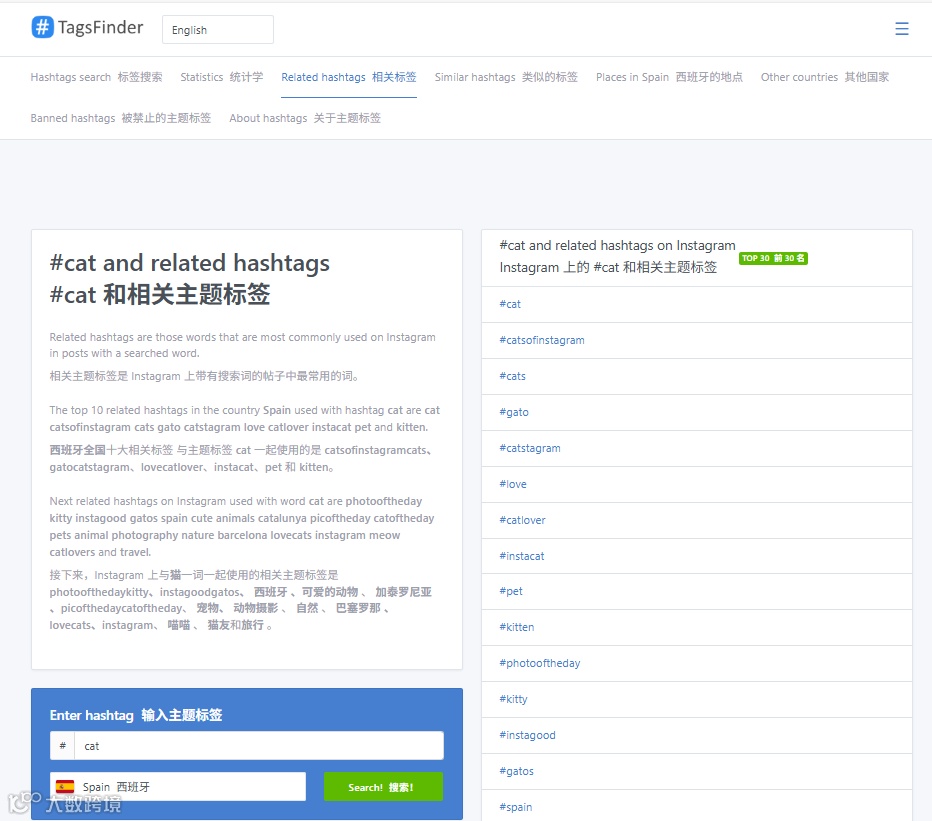Click the green Search! button
Screen dimensions: 932x821
coord(383,787)
